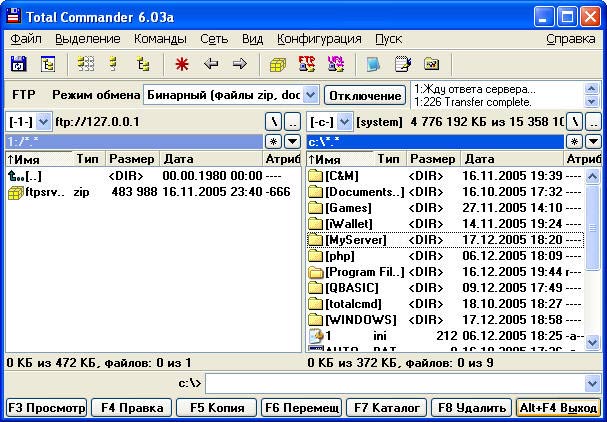Screen dimensions: 607x422
Task: Click the blue notepad toolbar icon
Action: pyautogui.click(x=373, y=64)
